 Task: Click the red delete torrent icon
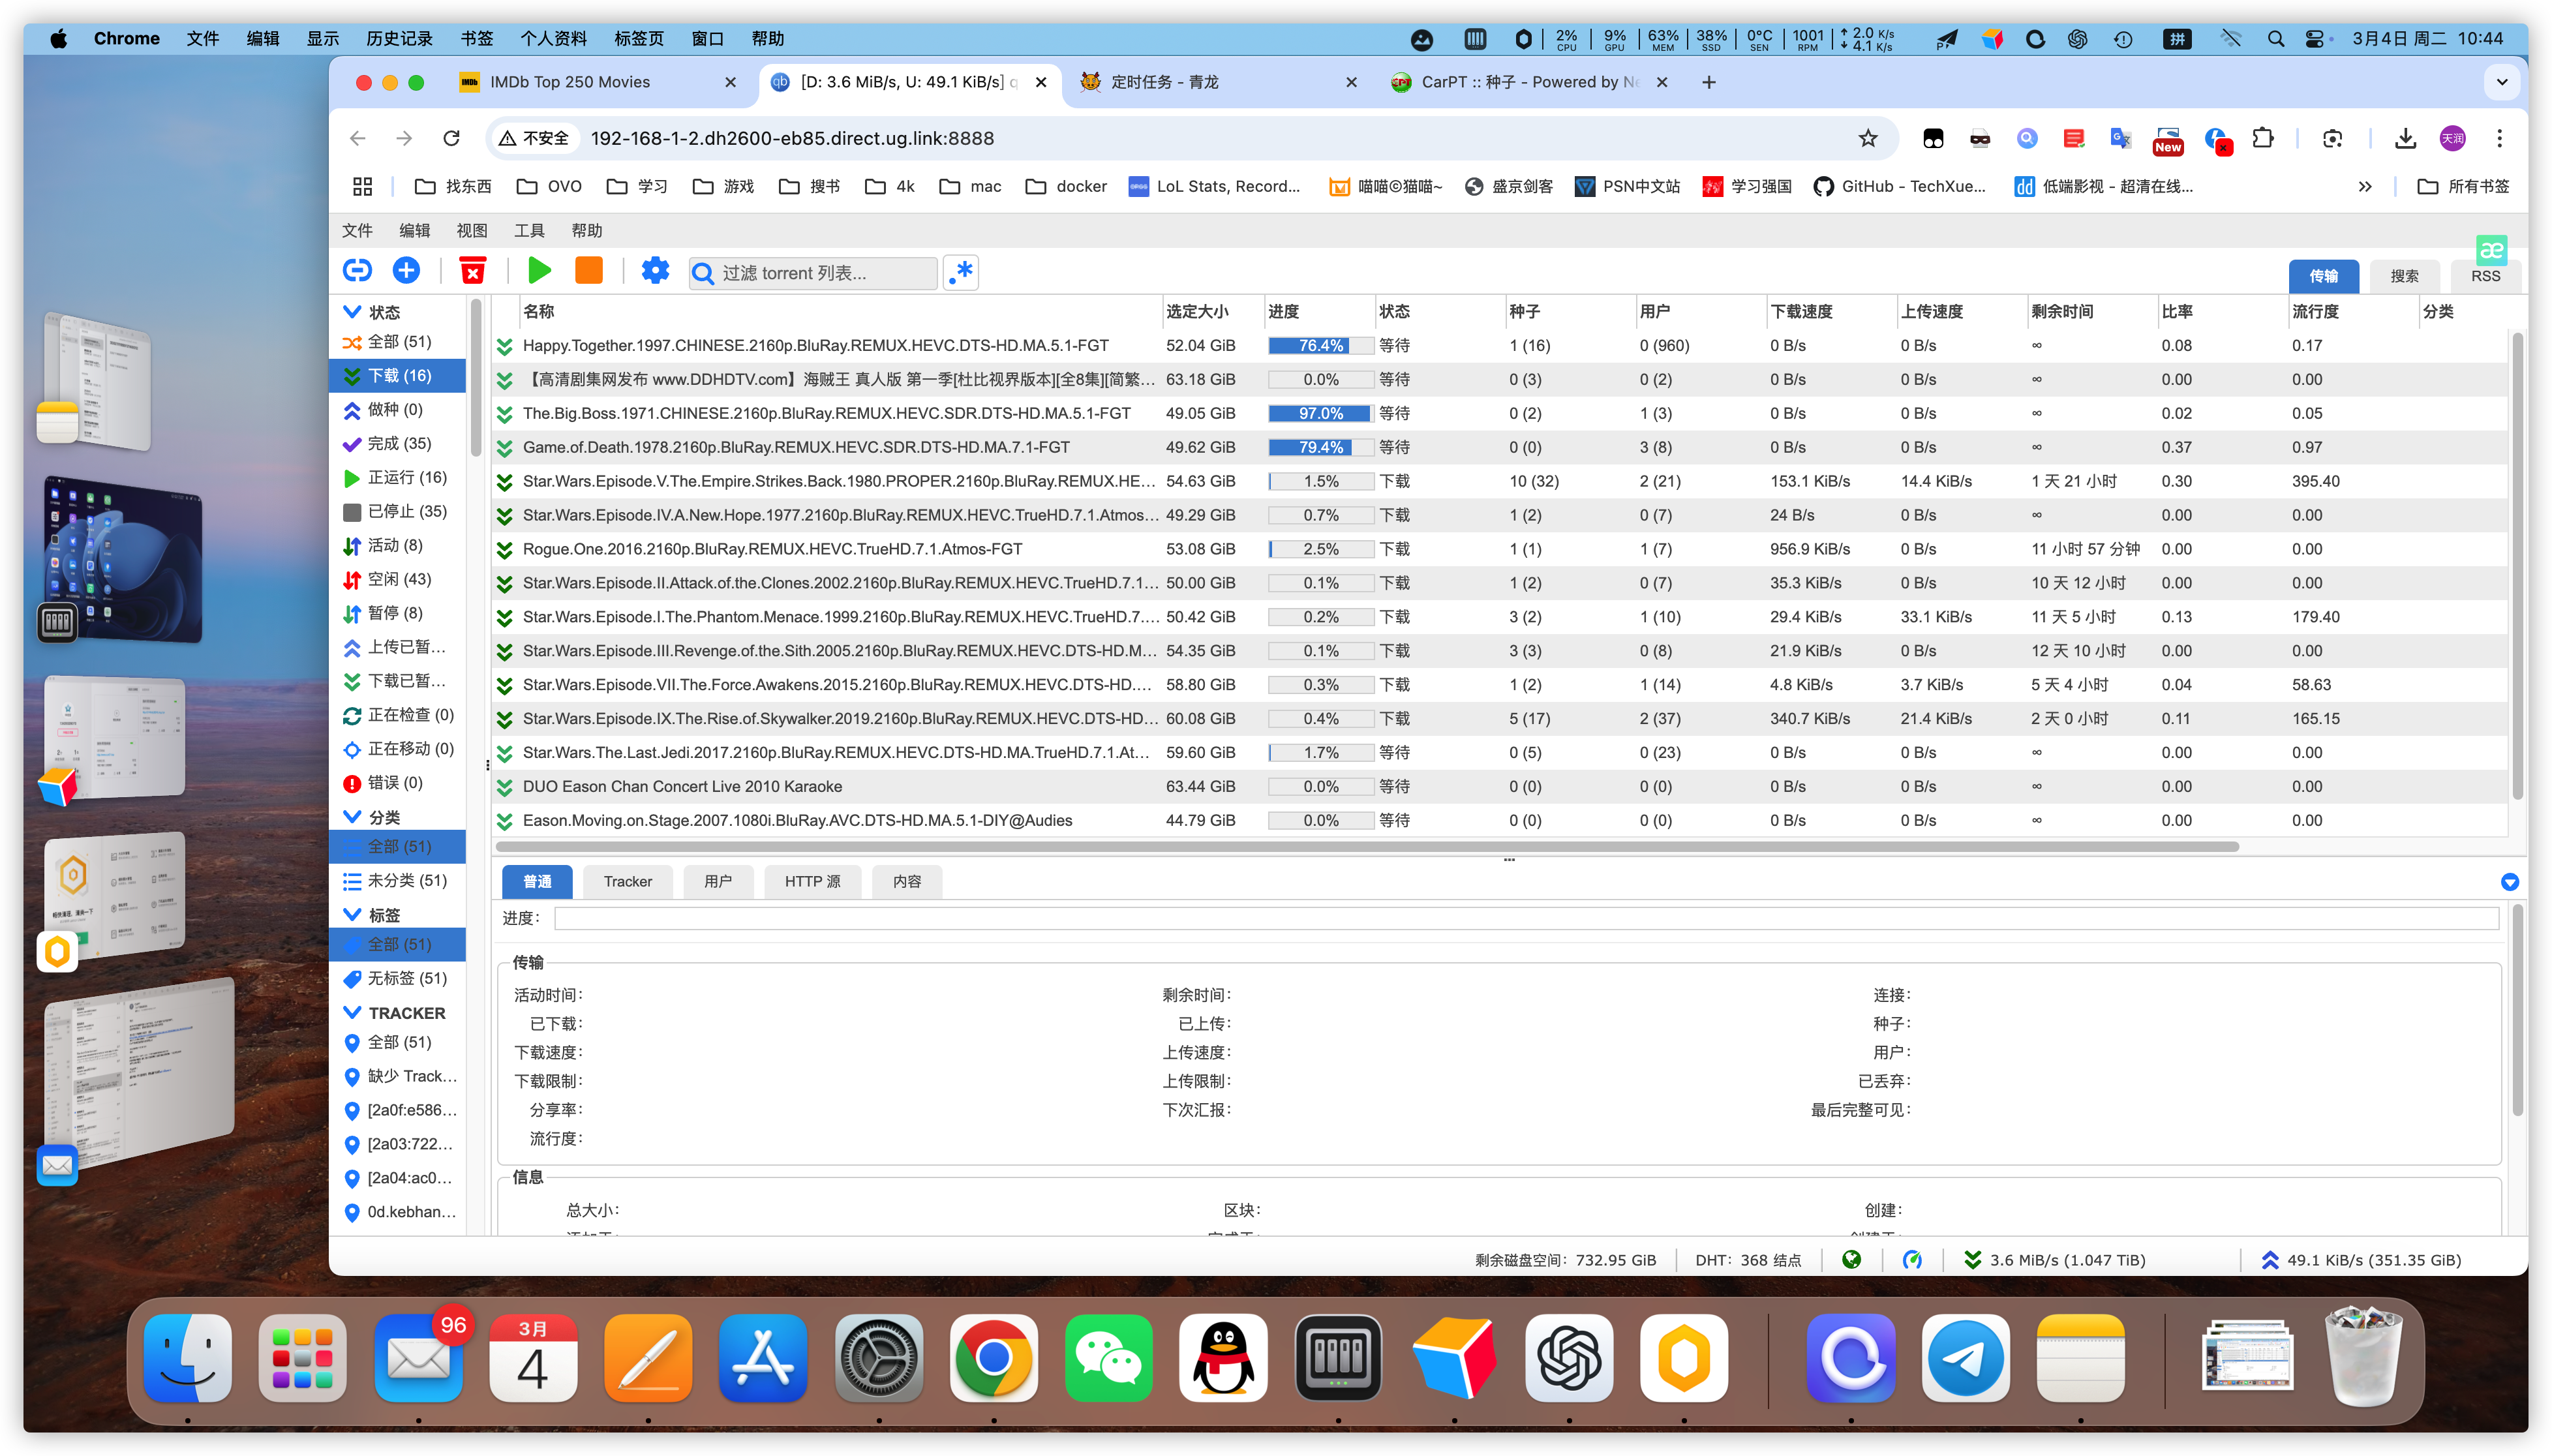(x=472, y=271)
